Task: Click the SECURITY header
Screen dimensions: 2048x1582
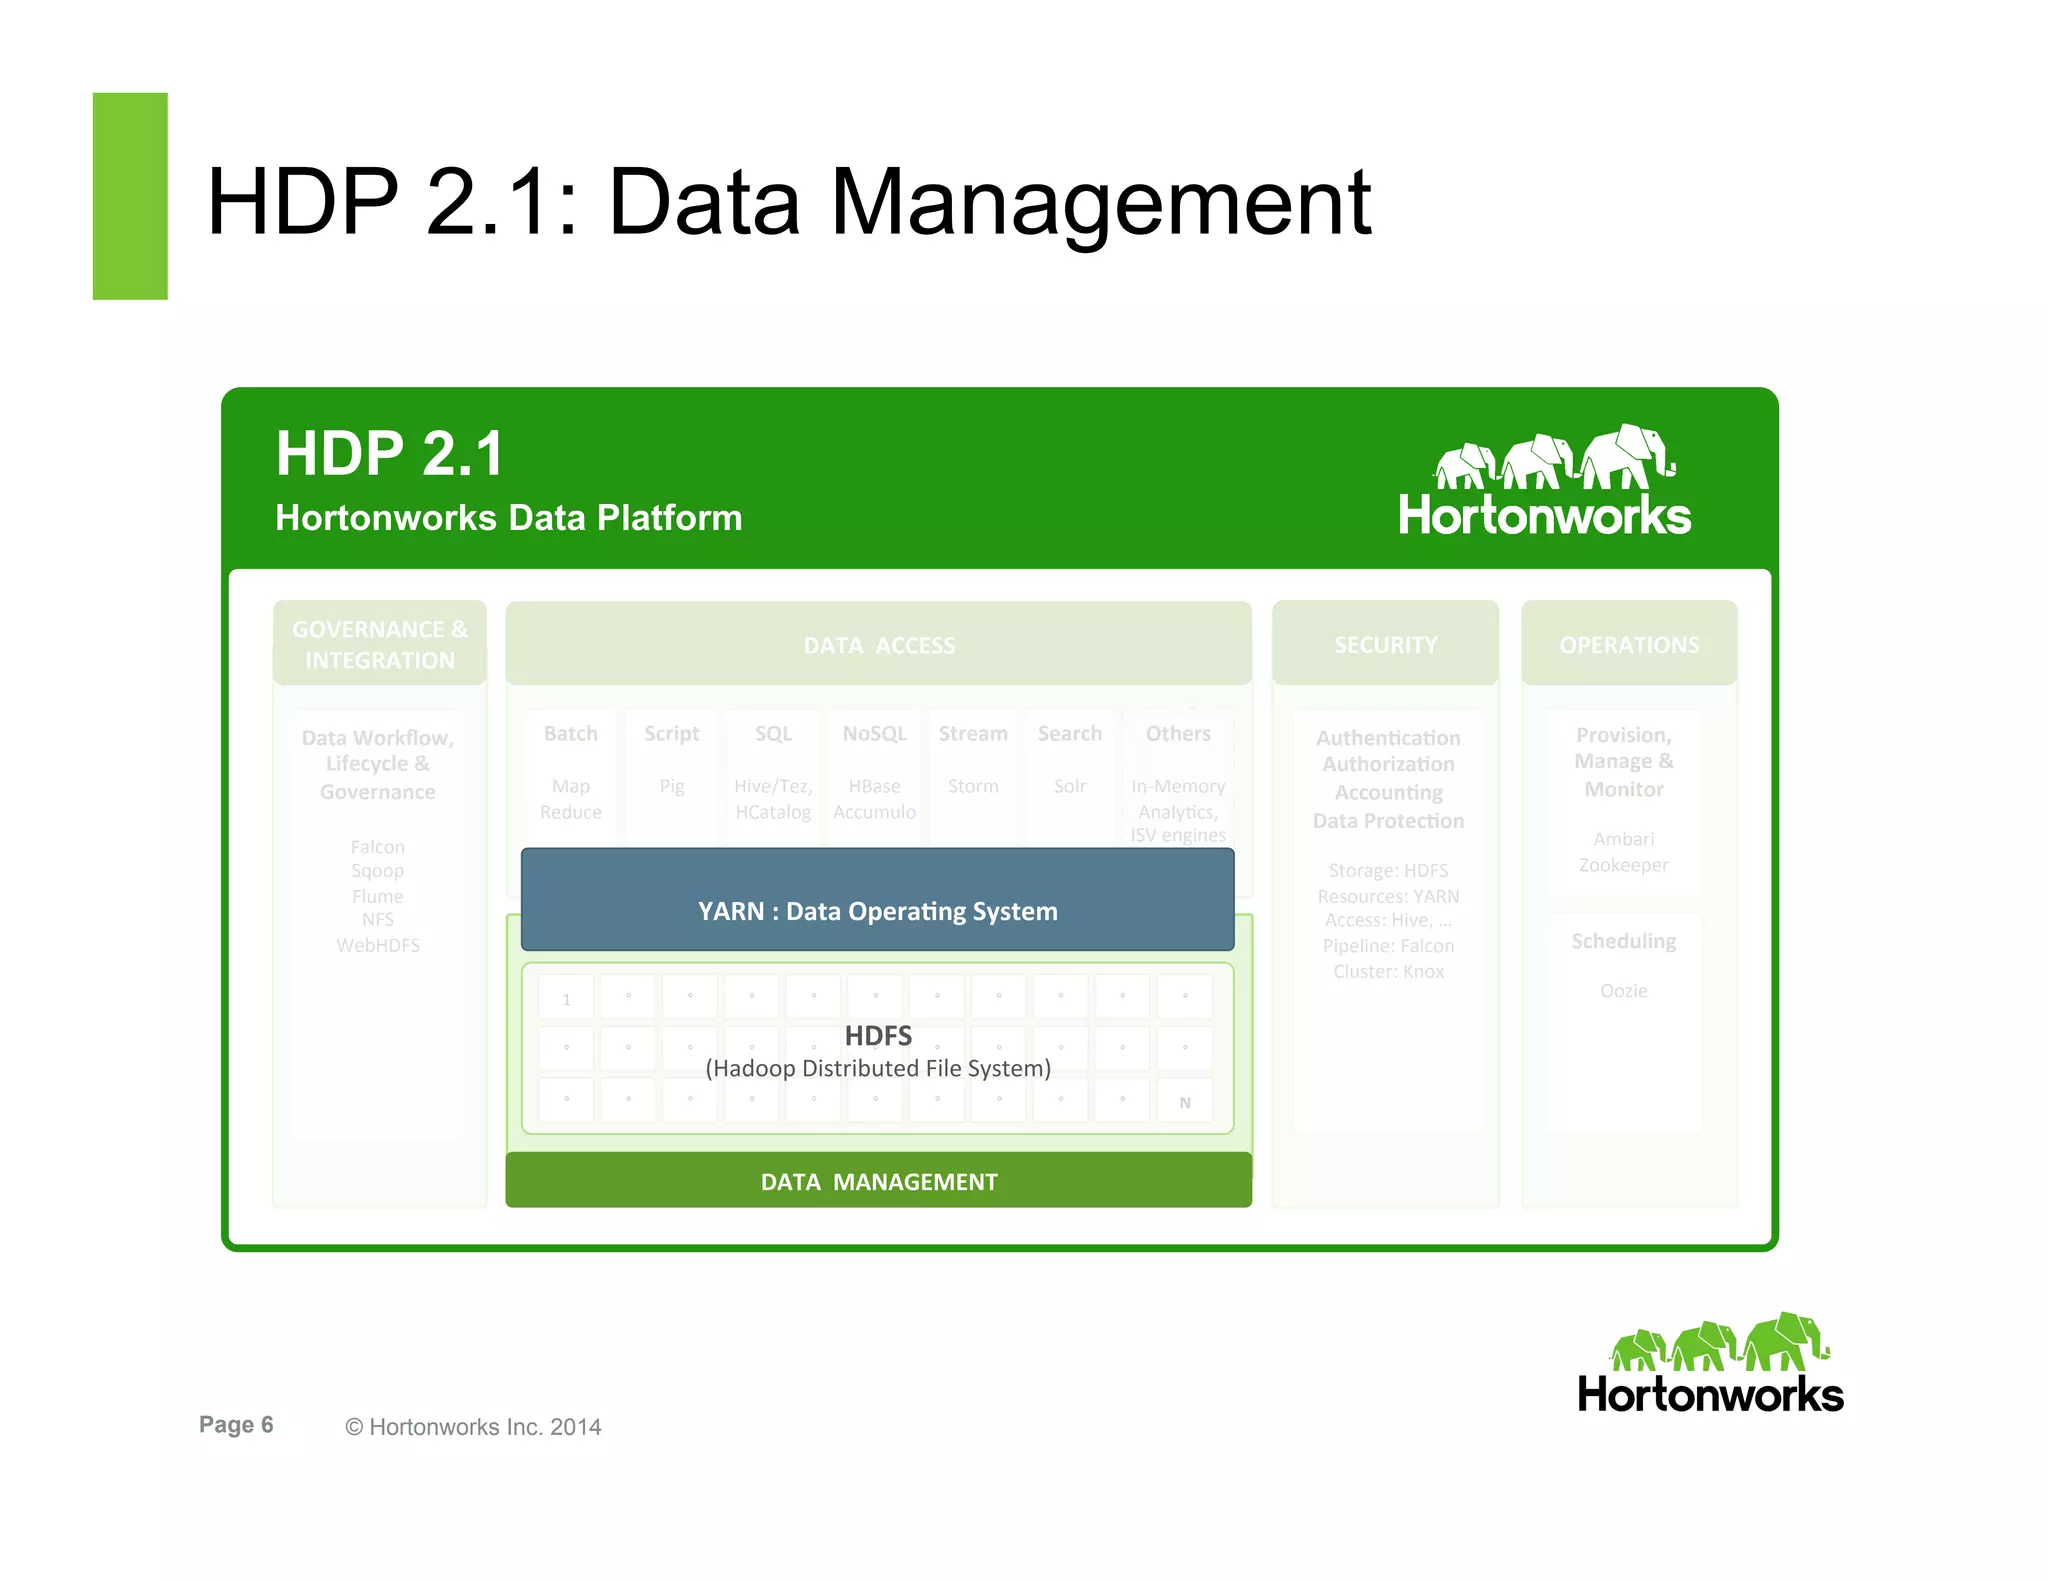Action: coord(1385,644)
